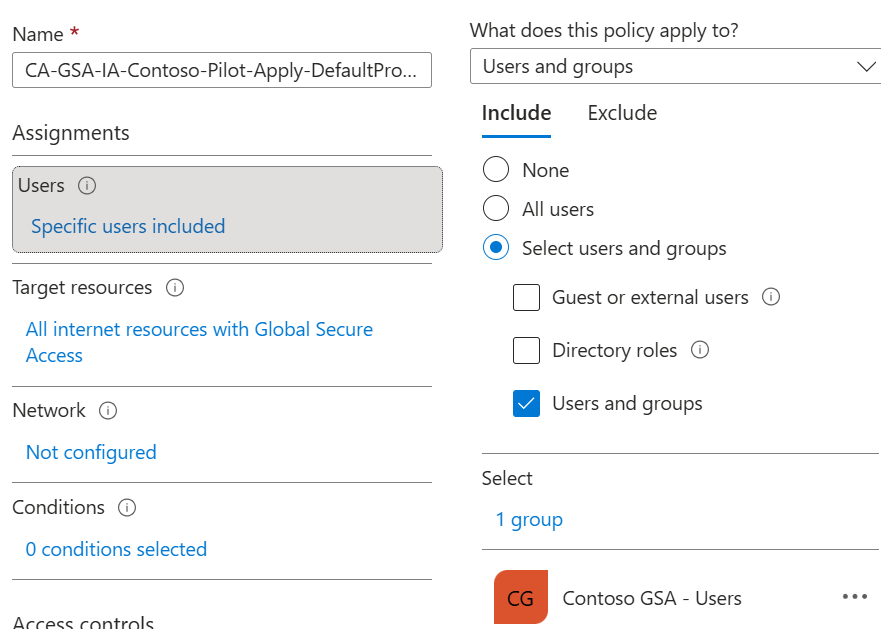Image resolution: width=881 pixels, height=629 pixels.
Task: Click the 1 group link
Action: [529, 520]
